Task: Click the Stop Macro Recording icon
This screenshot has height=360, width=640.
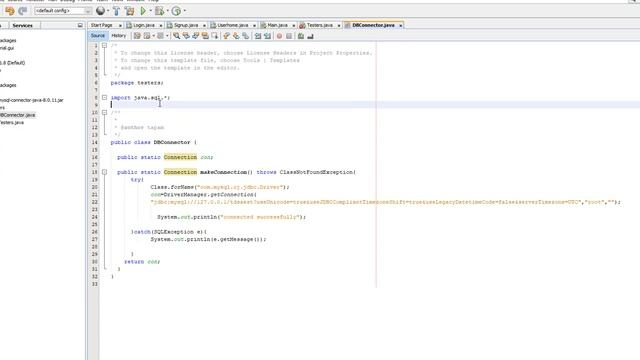Action: [289, 36]
